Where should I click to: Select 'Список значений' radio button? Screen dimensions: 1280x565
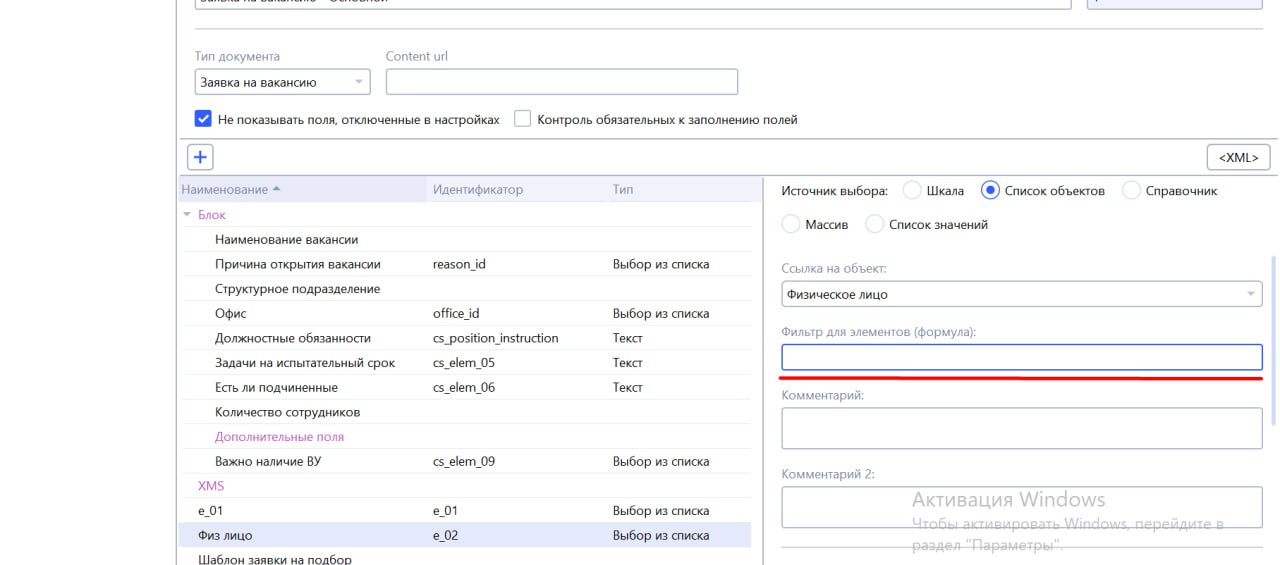875,225
